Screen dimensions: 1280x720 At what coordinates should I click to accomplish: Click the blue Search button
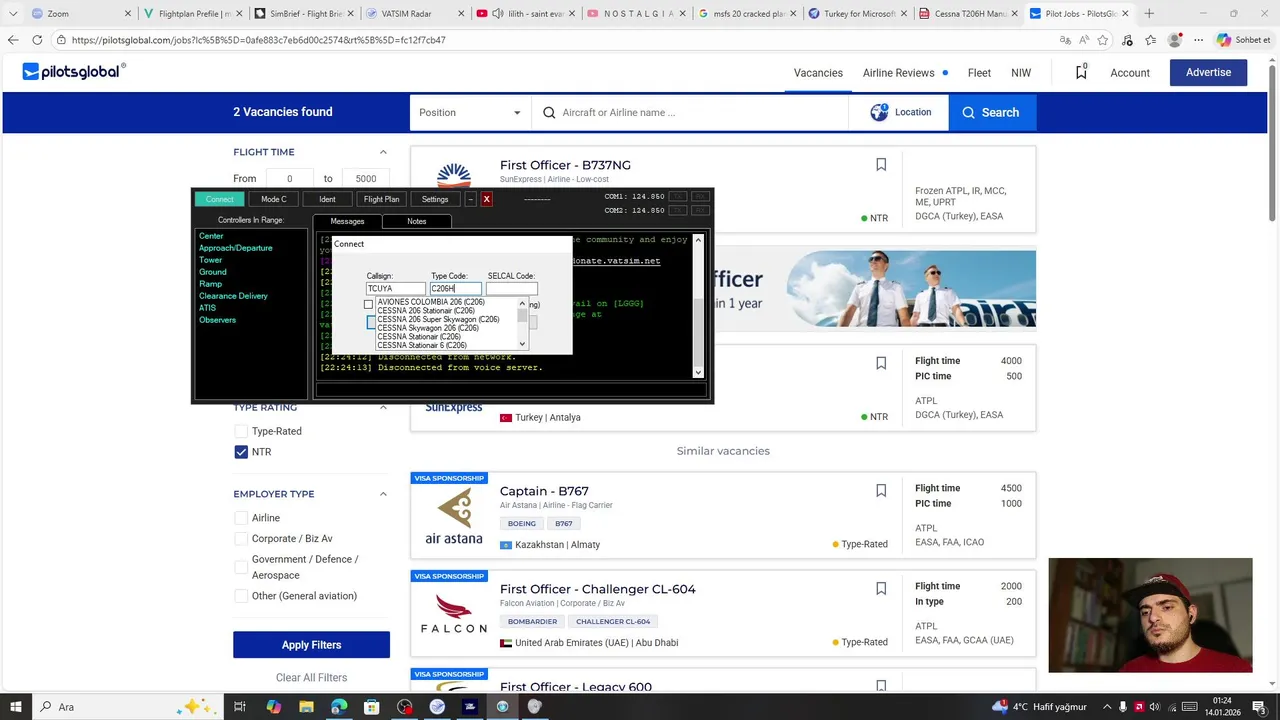(991, 112)
